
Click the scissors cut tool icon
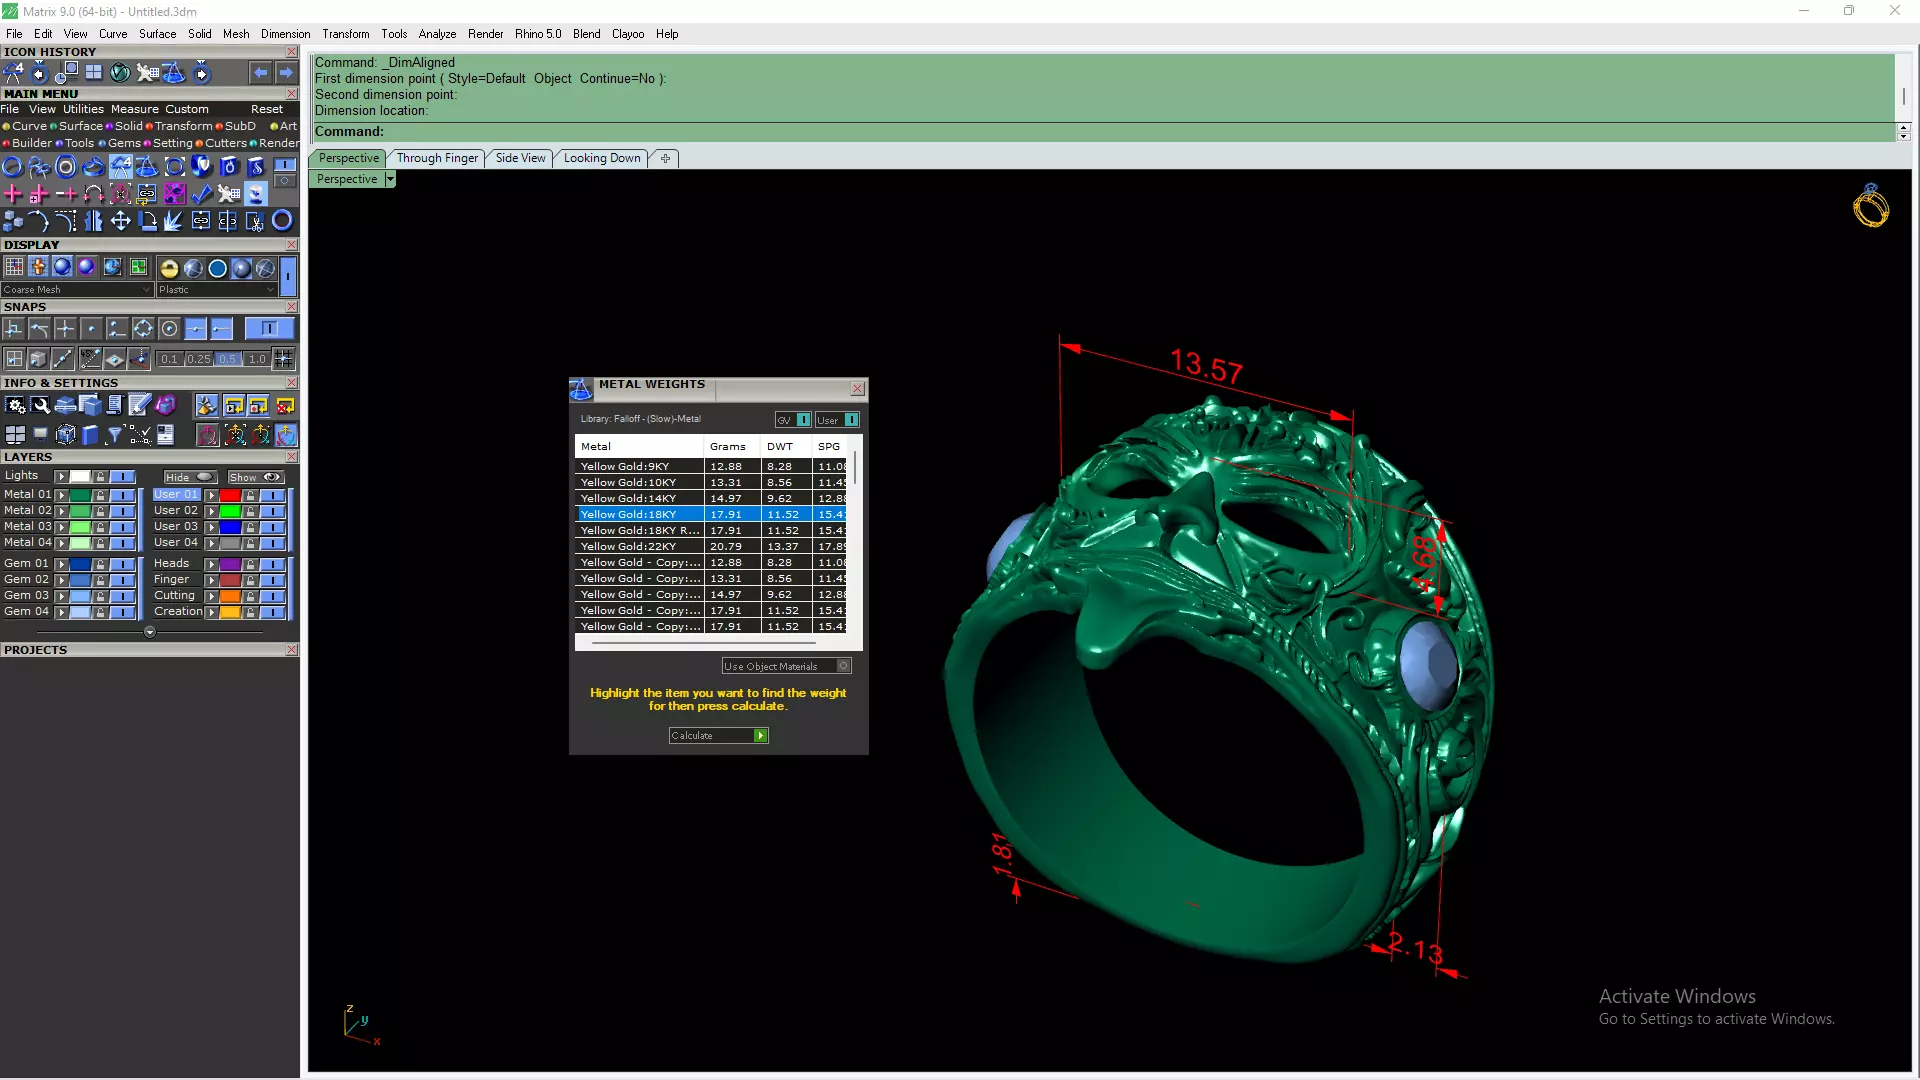point(255,221)
